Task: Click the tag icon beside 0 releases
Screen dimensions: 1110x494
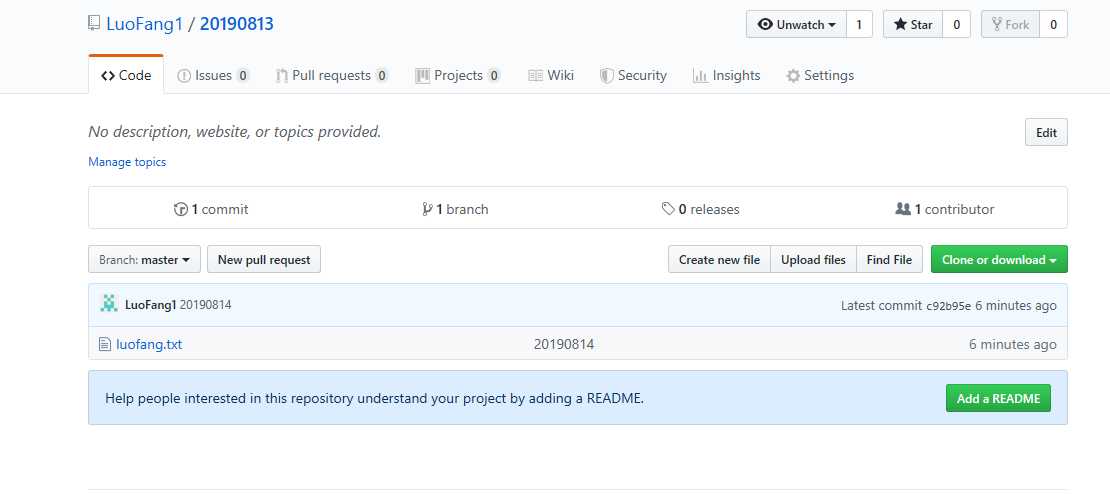Action: (668, 209)
